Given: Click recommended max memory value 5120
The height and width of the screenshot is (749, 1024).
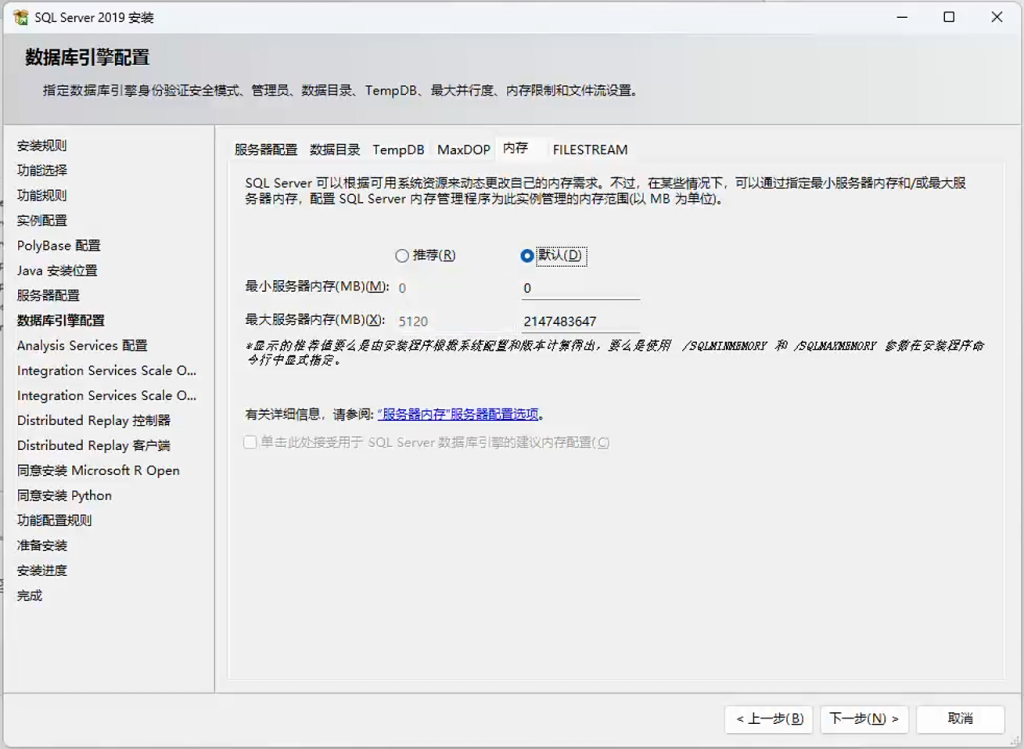Looking at the screenshot, I should click(413, 321).
